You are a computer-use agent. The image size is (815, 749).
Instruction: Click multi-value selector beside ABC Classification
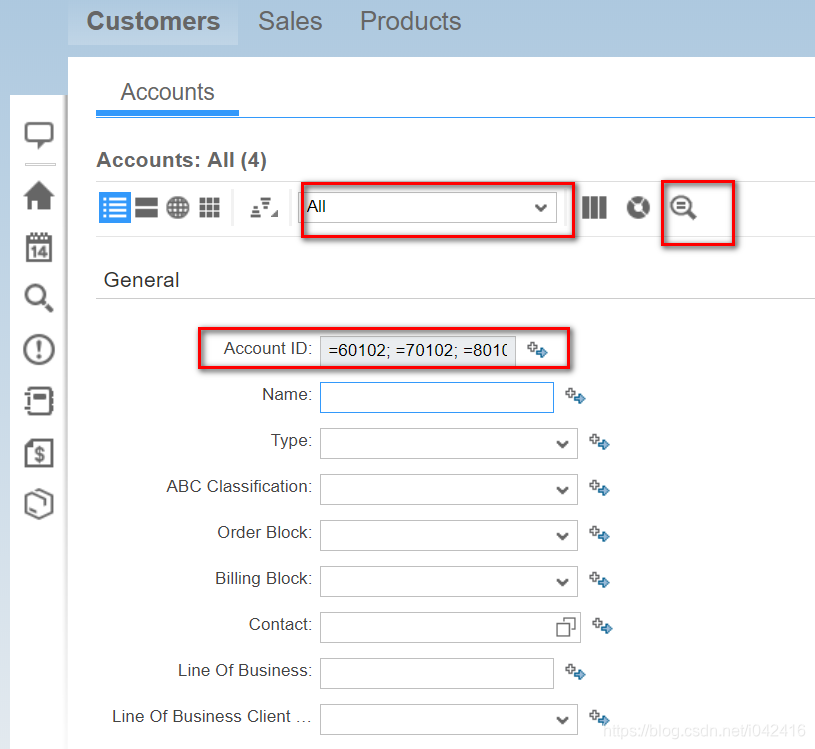click(599, 488)
